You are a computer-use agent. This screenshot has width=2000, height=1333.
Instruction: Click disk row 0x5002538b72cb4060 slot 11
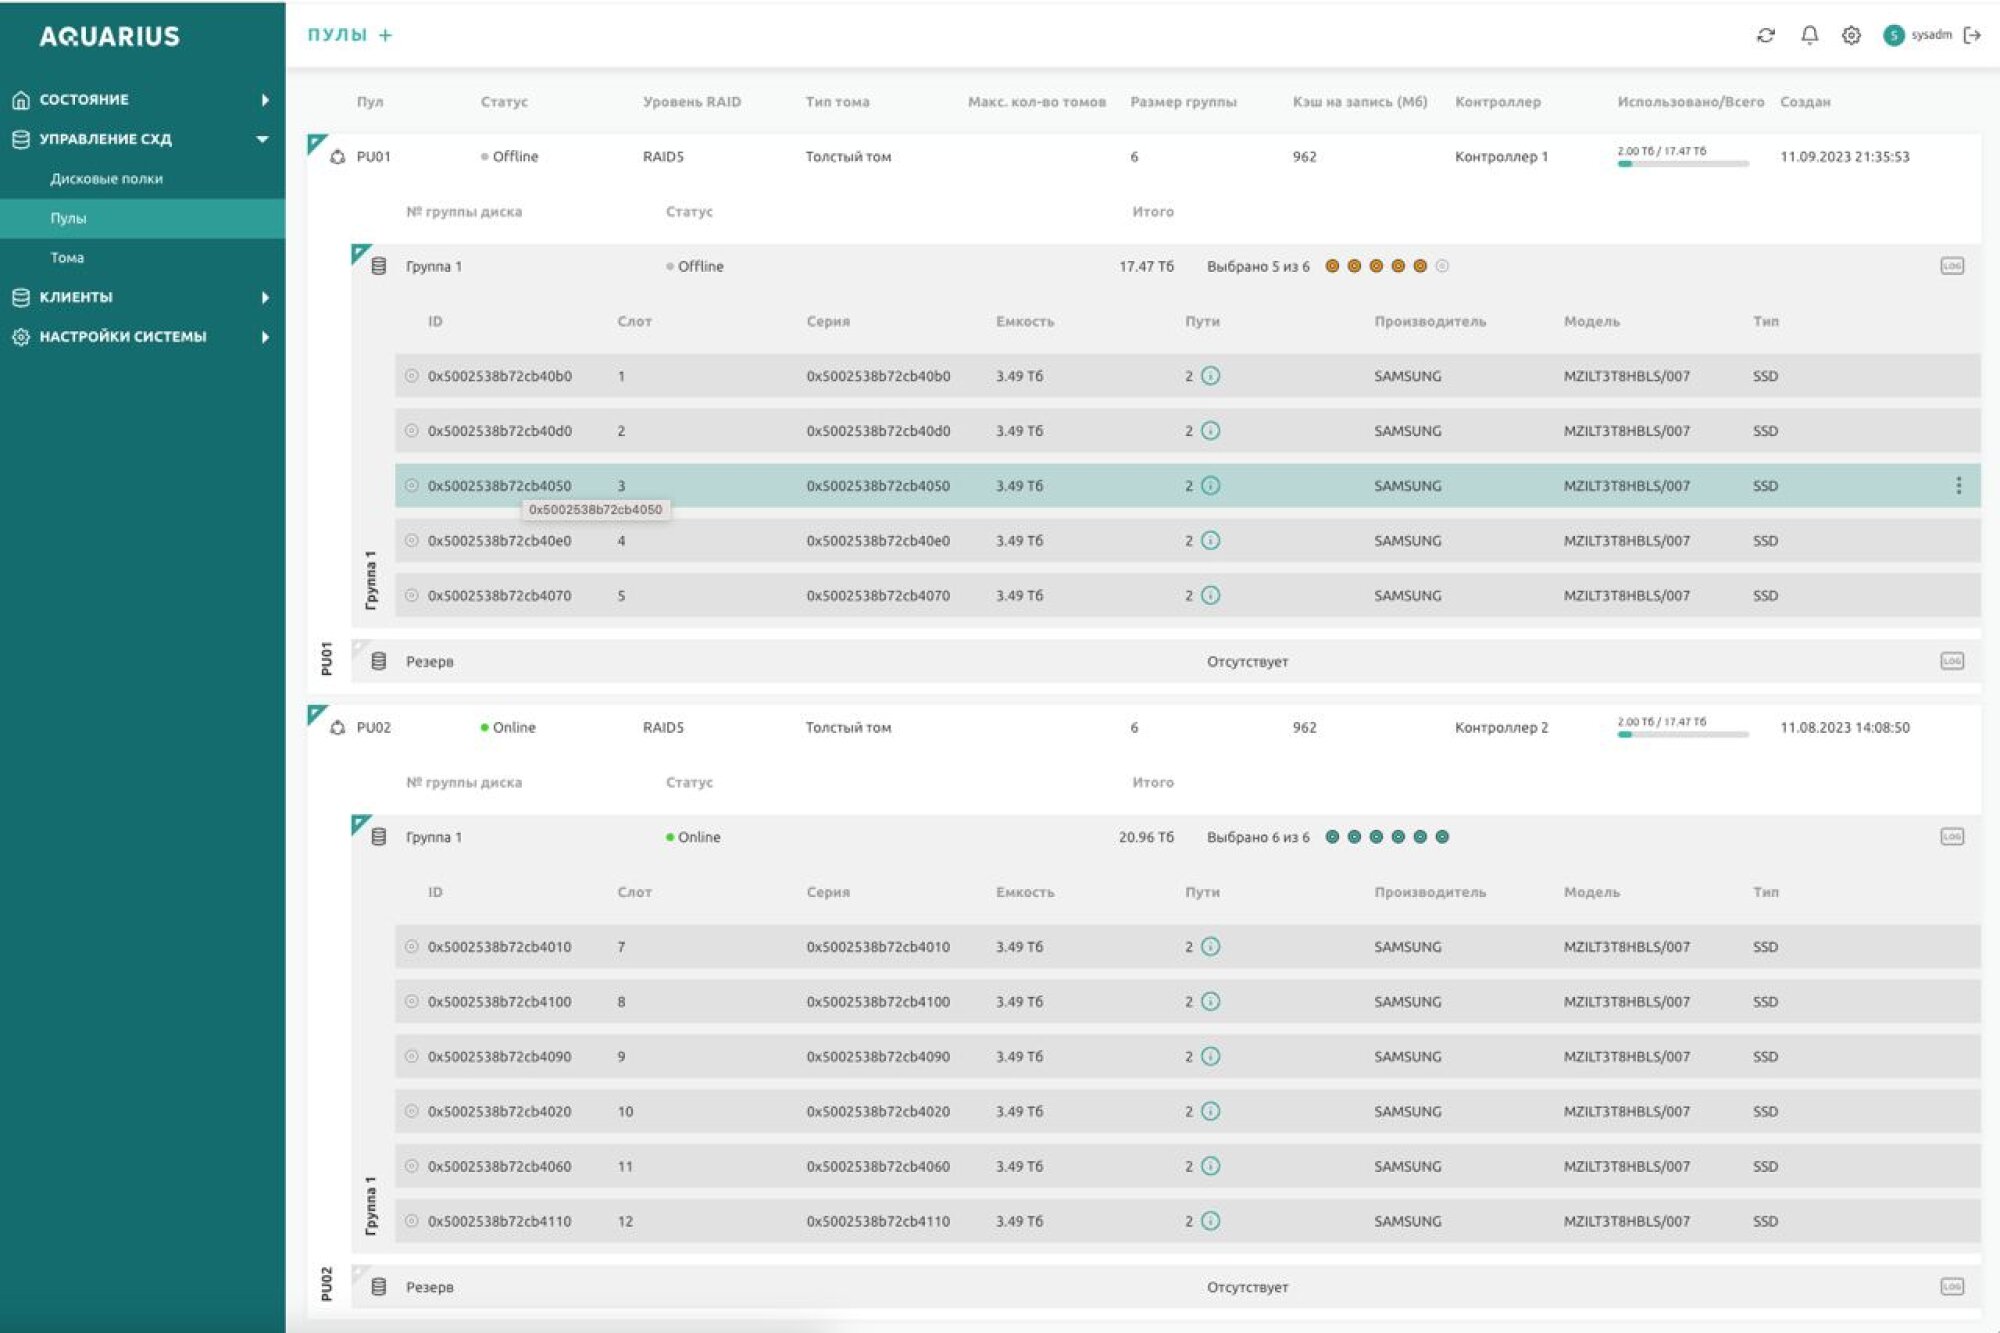1187,1167
